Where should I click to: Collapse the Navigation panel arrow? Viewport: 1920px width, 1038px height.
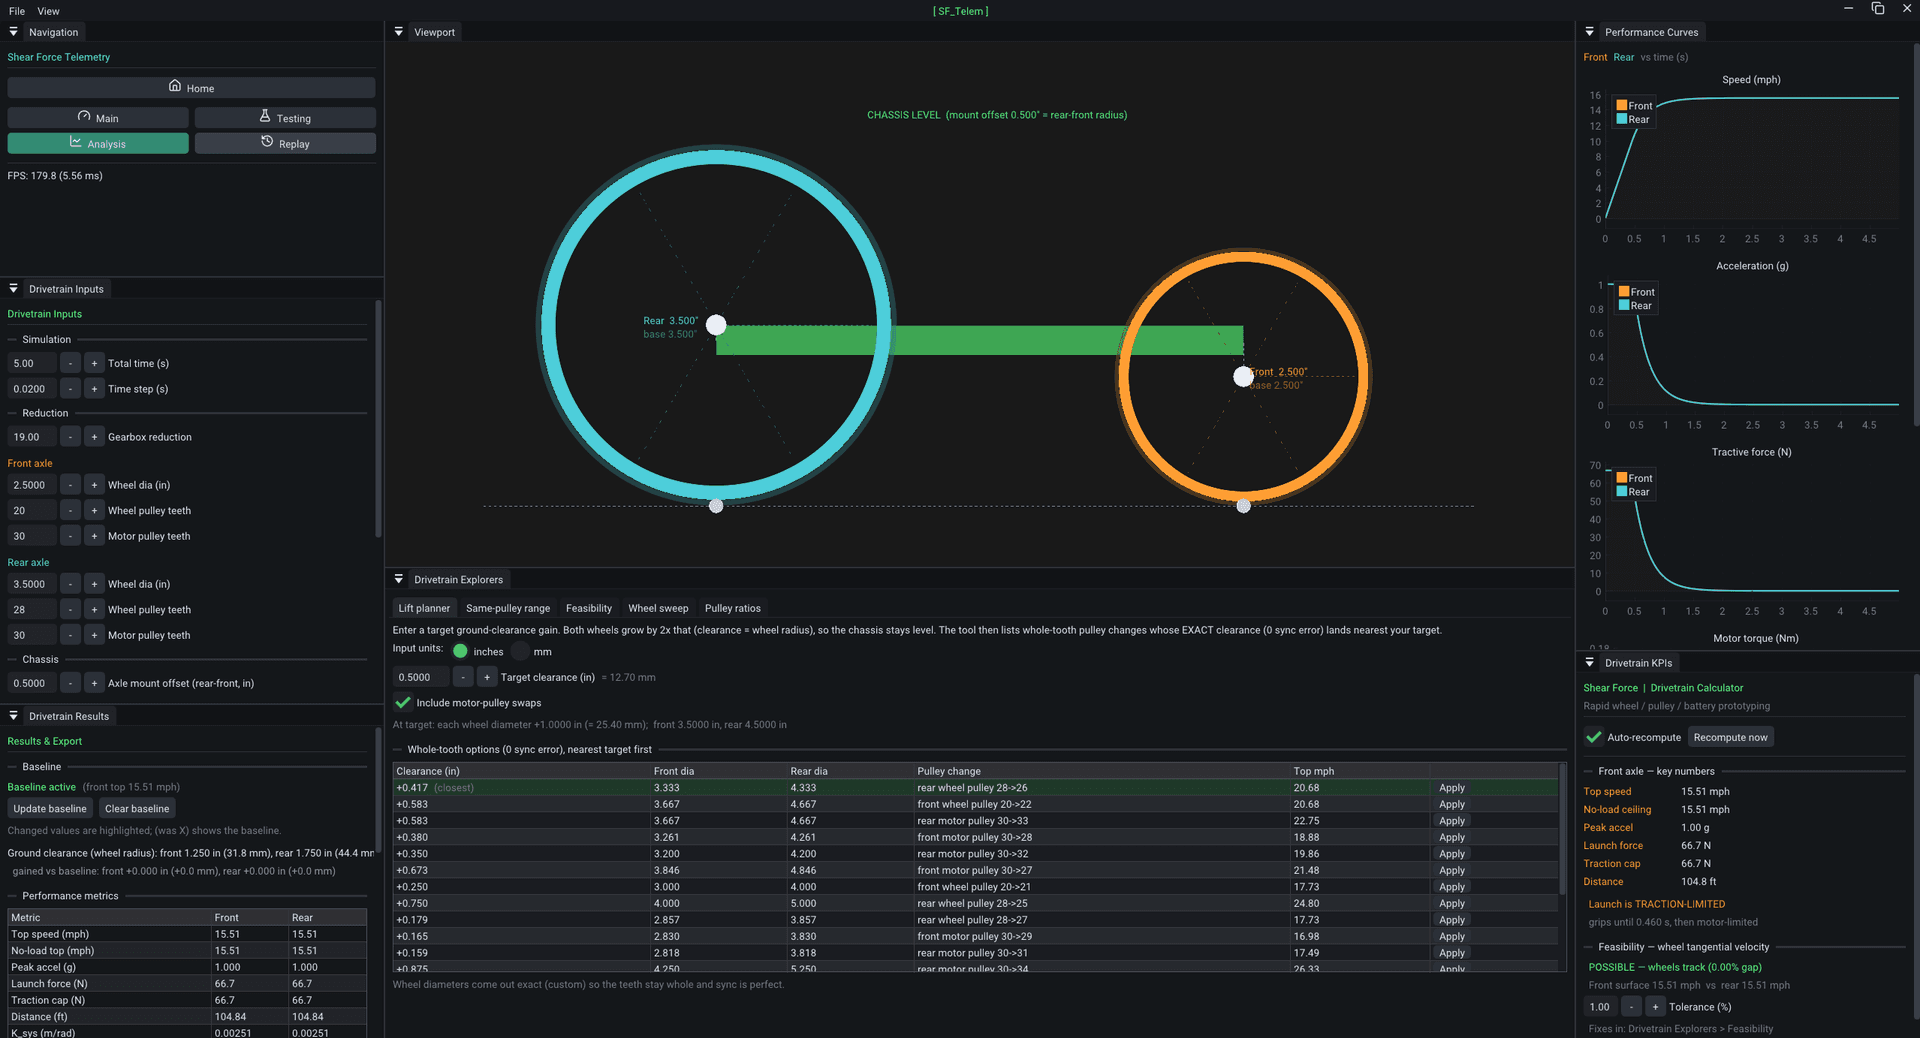14,32
